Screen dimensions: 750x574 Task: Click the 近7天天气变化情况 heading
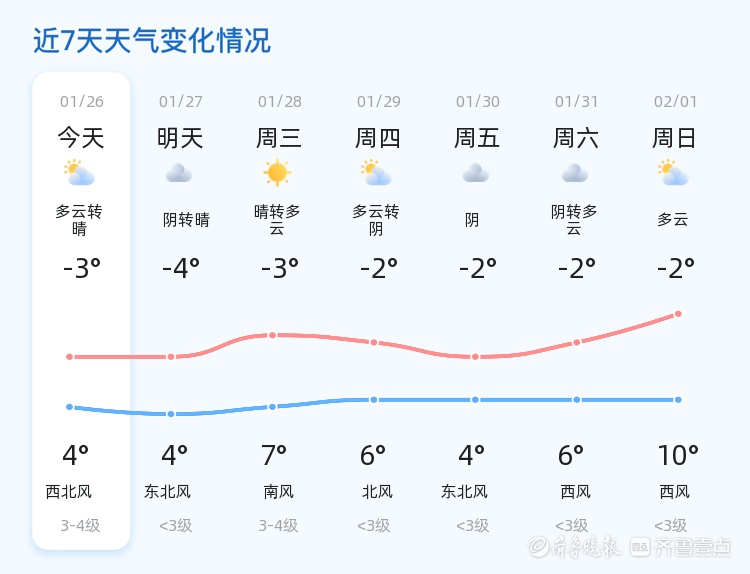pos(152,41)
